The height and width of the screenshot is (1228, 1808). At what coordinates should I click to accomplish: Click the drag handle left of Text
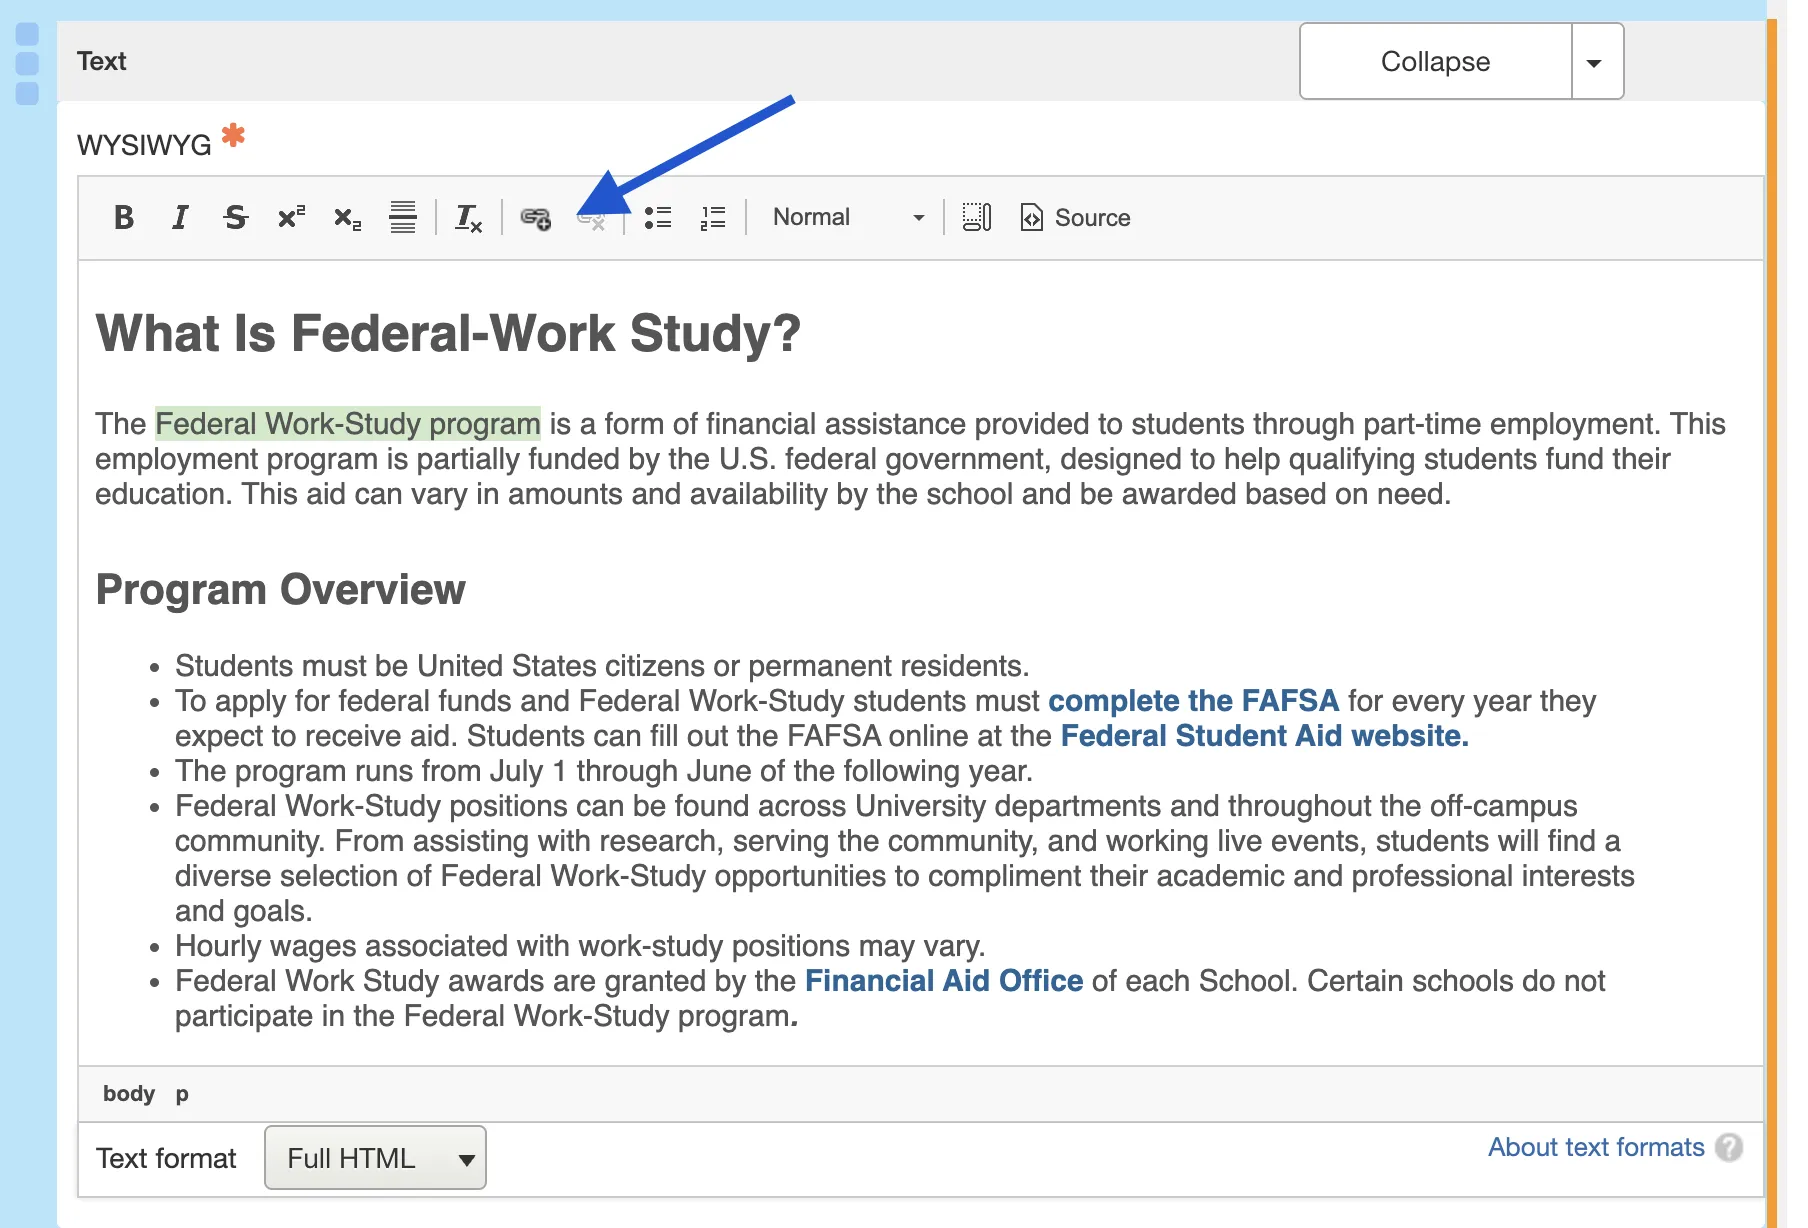pyautogui.click(x=28, y=64)
